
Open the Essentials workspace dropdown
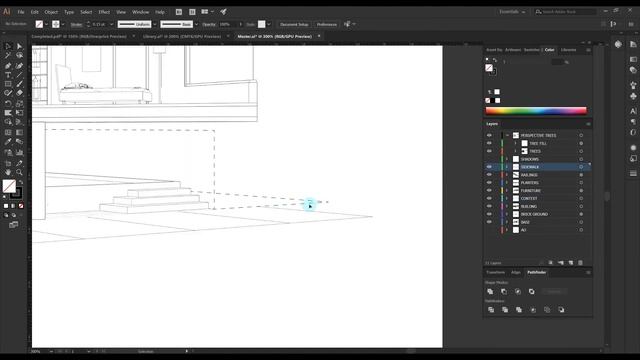[x=512, y=12]
